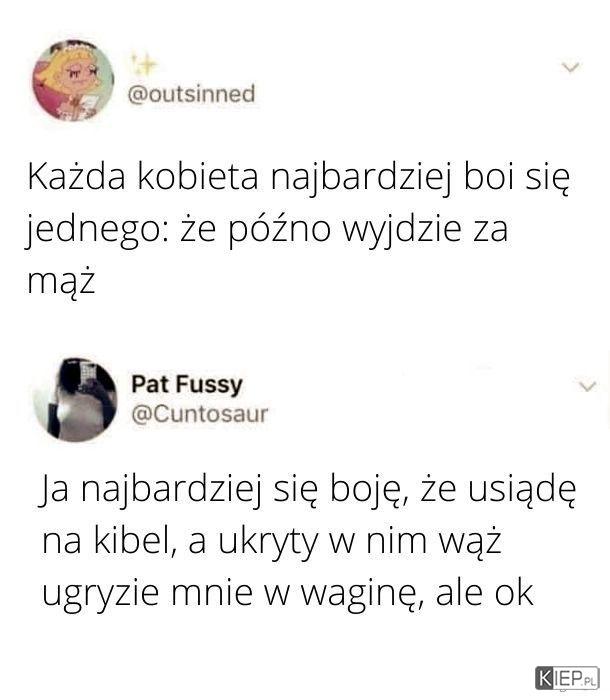The image size is (610, 700).
Task: Click the line "Ja najbardziej się boję, że usiądę"
Action: [308, 490]
